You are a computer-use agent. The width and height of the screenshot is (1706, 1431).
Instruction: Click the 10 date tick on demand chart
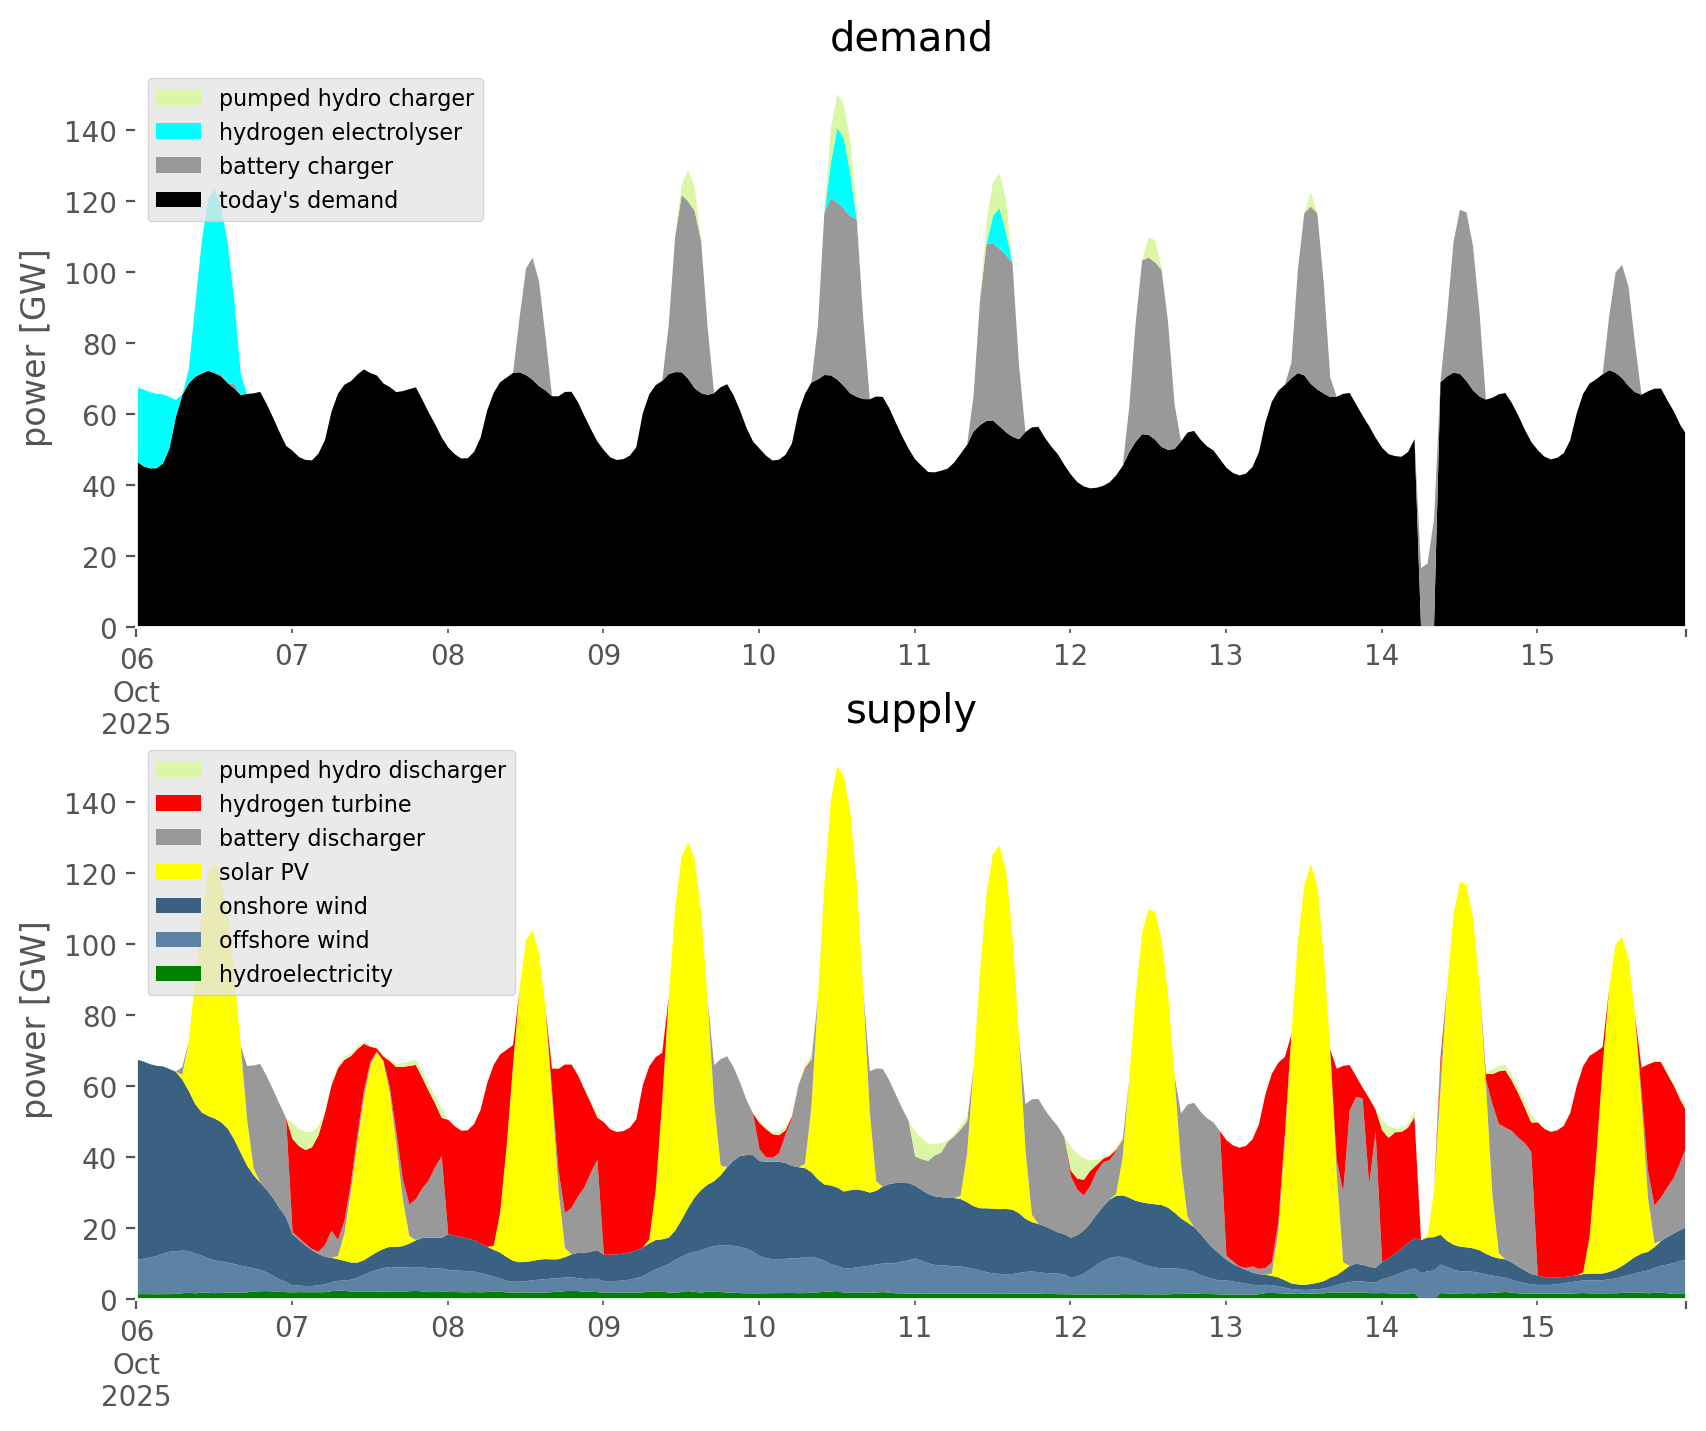click(x=758, y=656)
